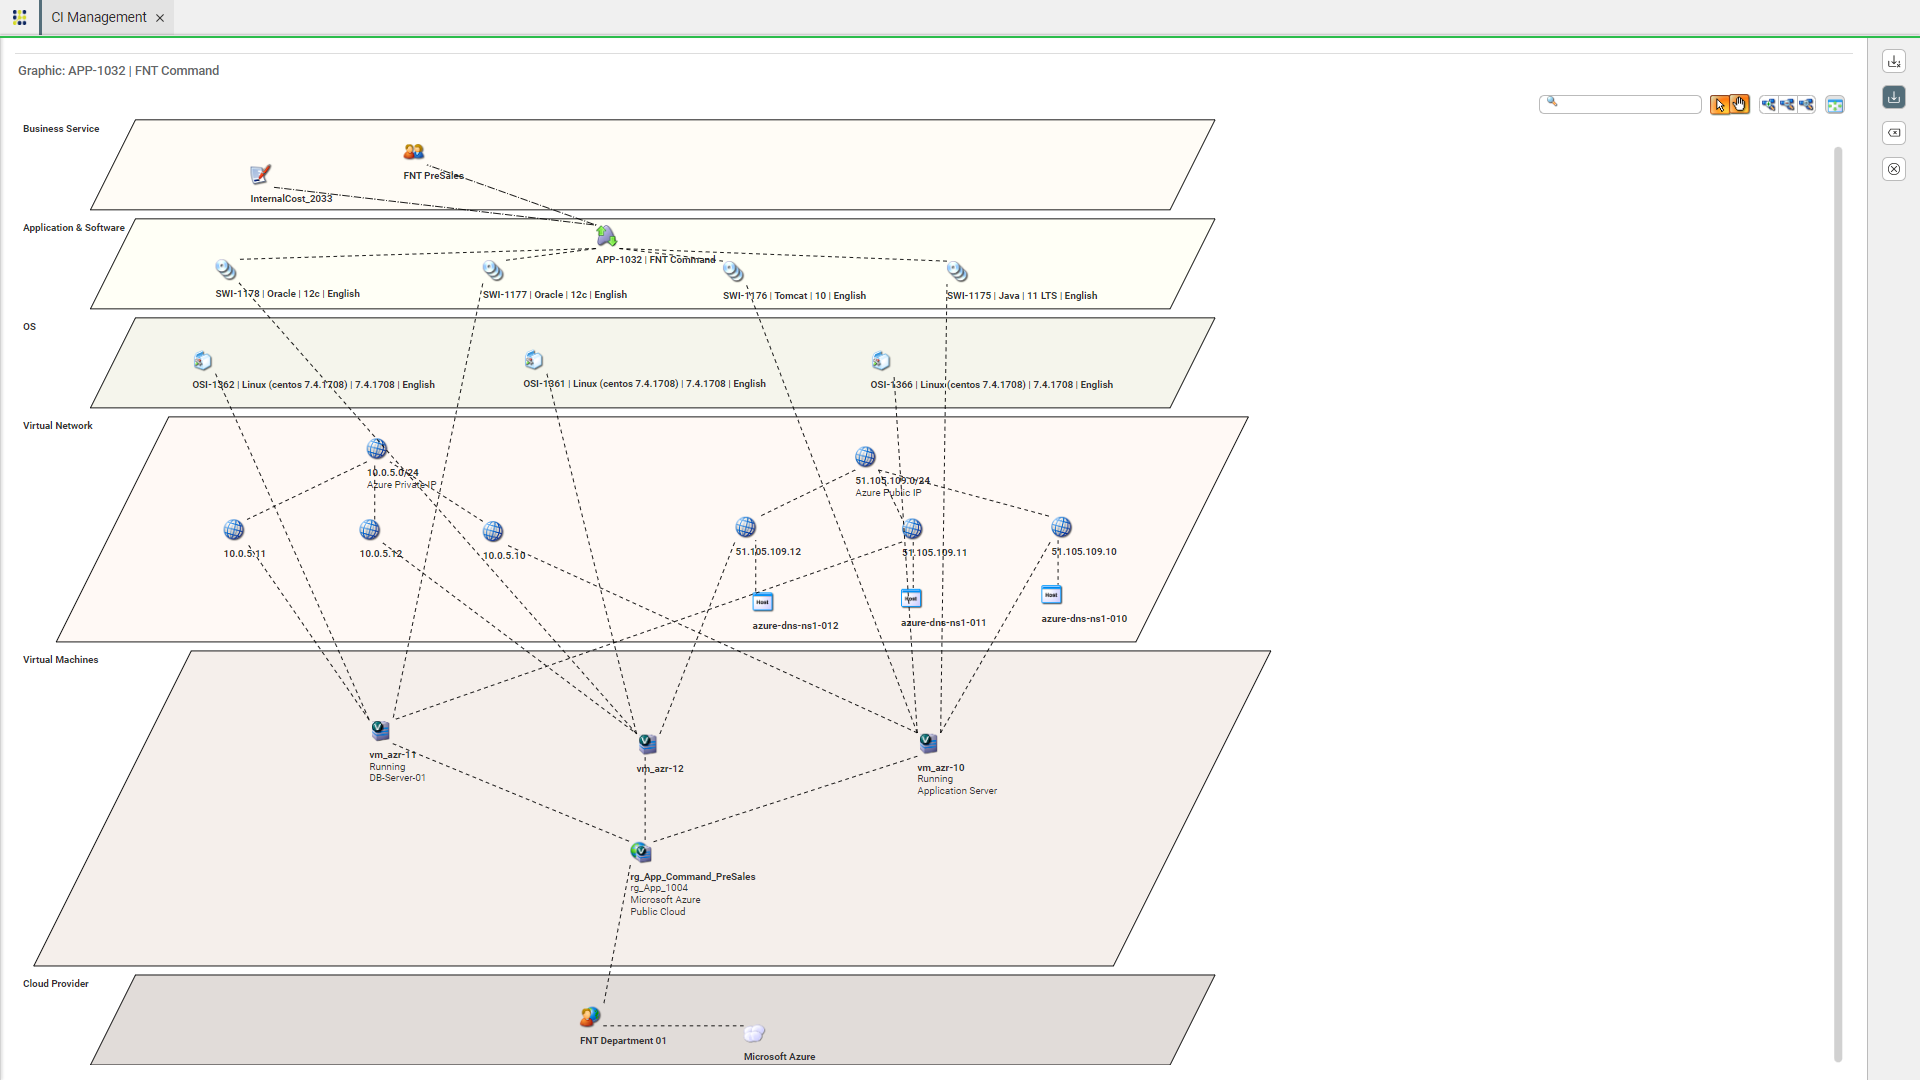1920x1080 pixels.
Task: Select the vm_azr-11 virtual machine icon
Action: [x=380, y=731]
